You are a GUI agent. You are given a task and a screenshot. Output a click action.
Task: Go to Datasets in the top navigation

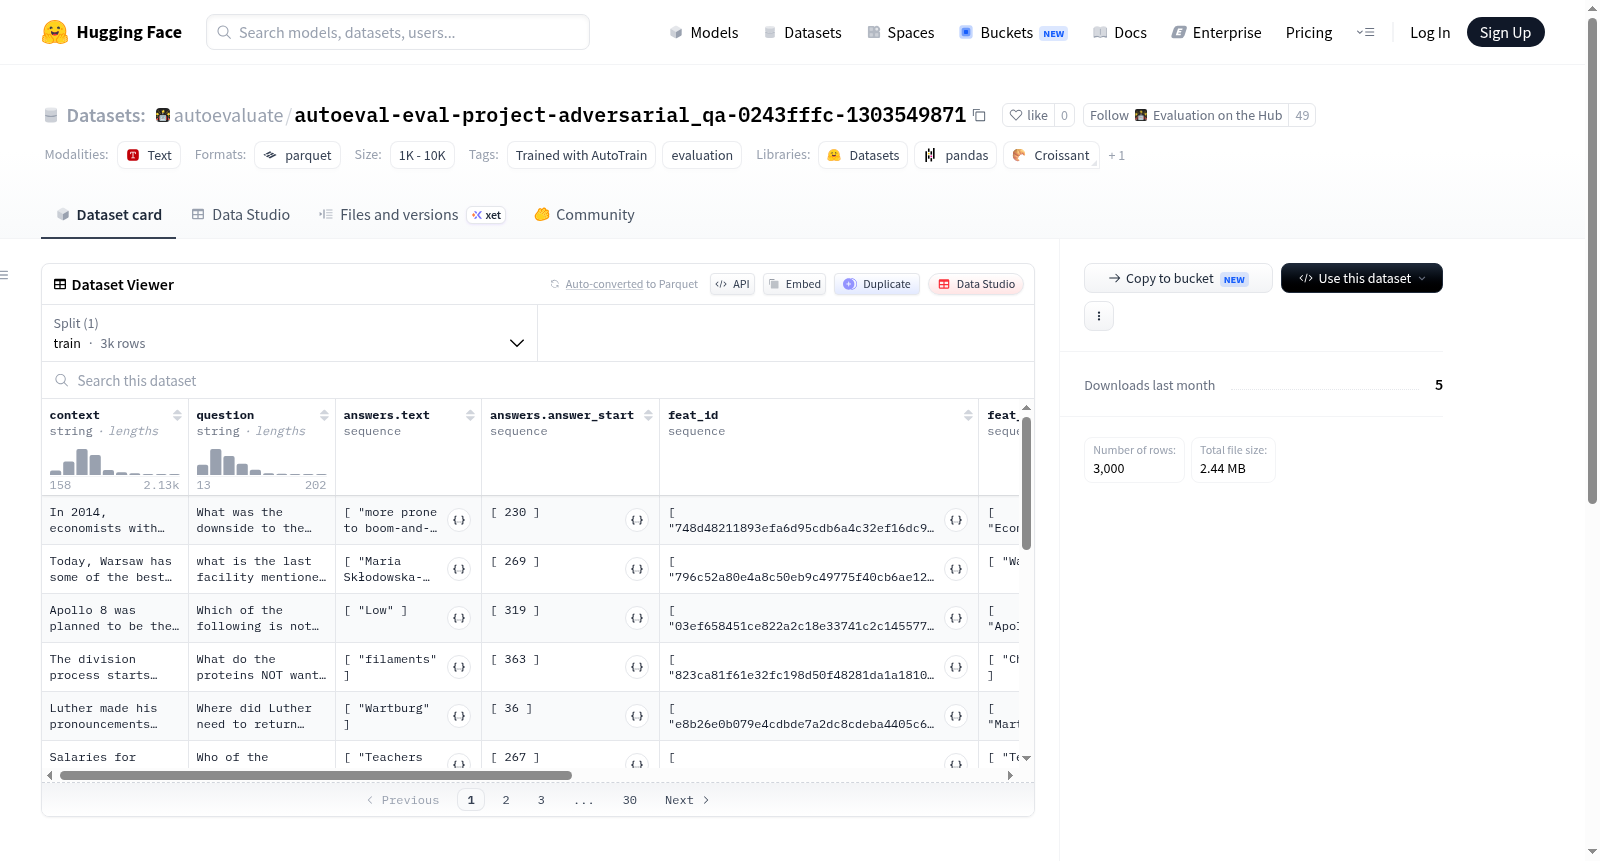click(803, 32)
